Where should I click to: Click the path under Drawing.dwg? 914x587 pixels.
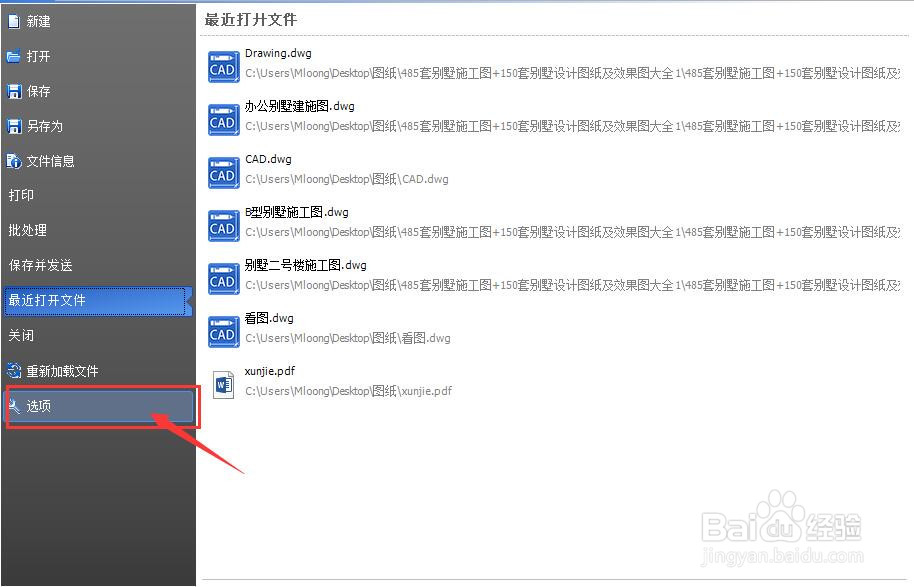pos(572,73)
